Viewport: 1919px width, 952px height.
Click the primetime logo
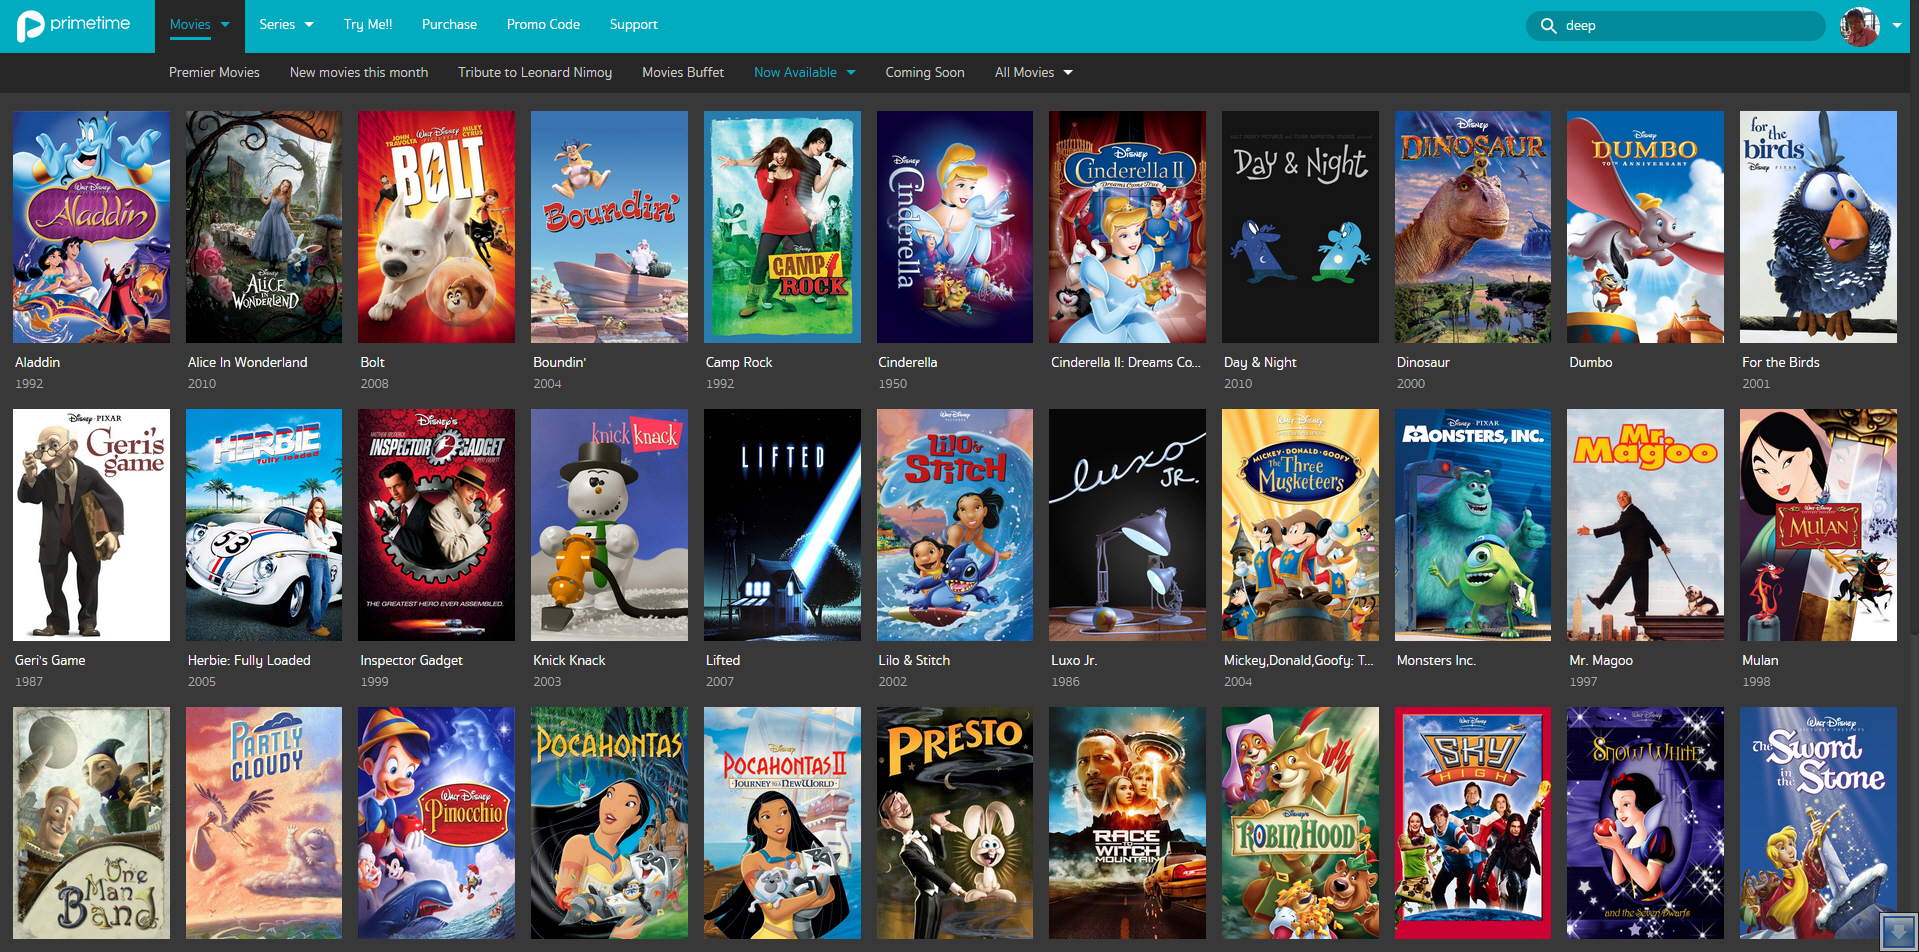[x=74, y=25]
